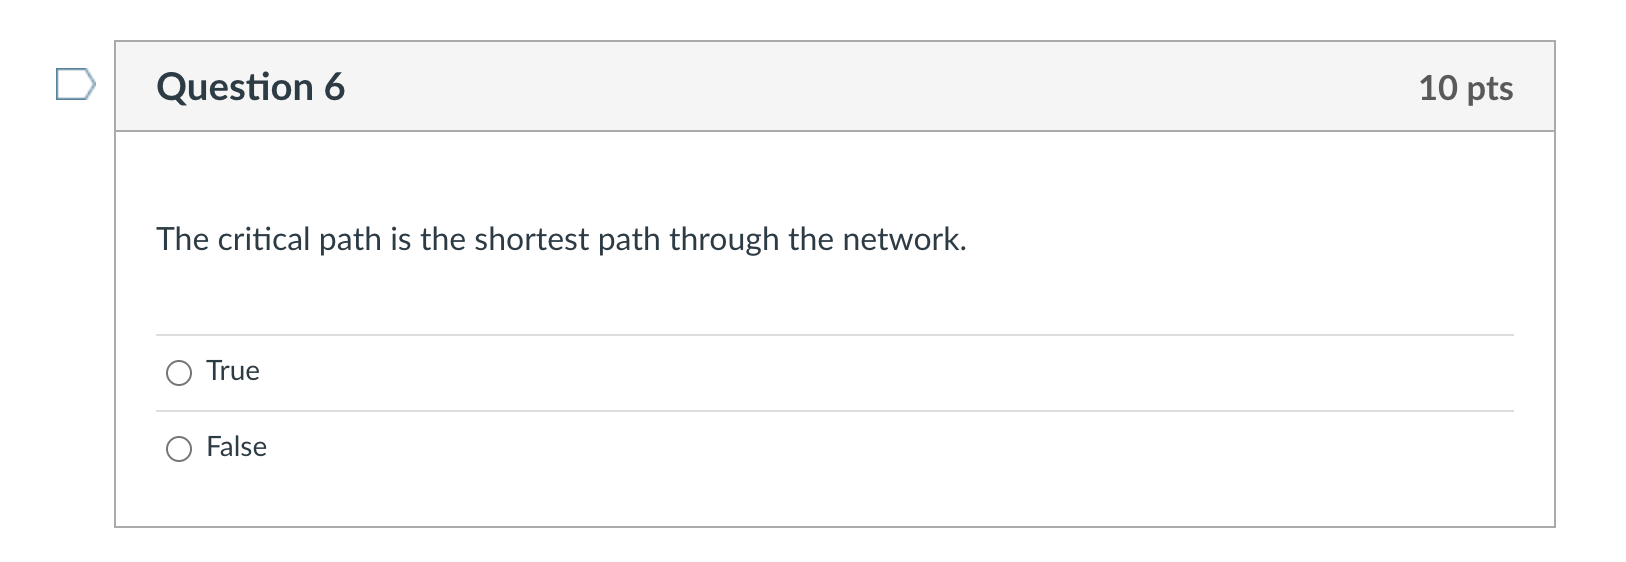Viewport: 1626px width, 562px height.
Task: Click the number "6" in the heading
Action: [334, 87]
